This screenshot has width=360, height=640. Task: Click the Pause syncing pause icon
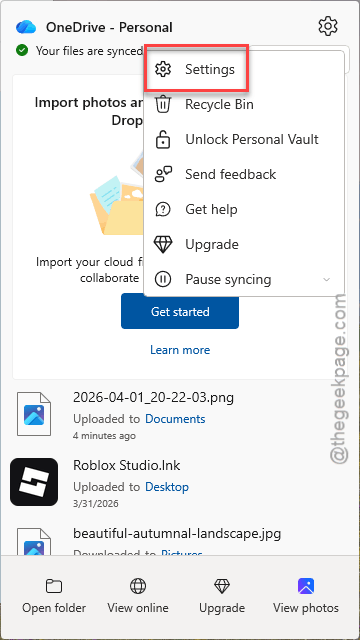pyautogui.click(x=163, y=280)
